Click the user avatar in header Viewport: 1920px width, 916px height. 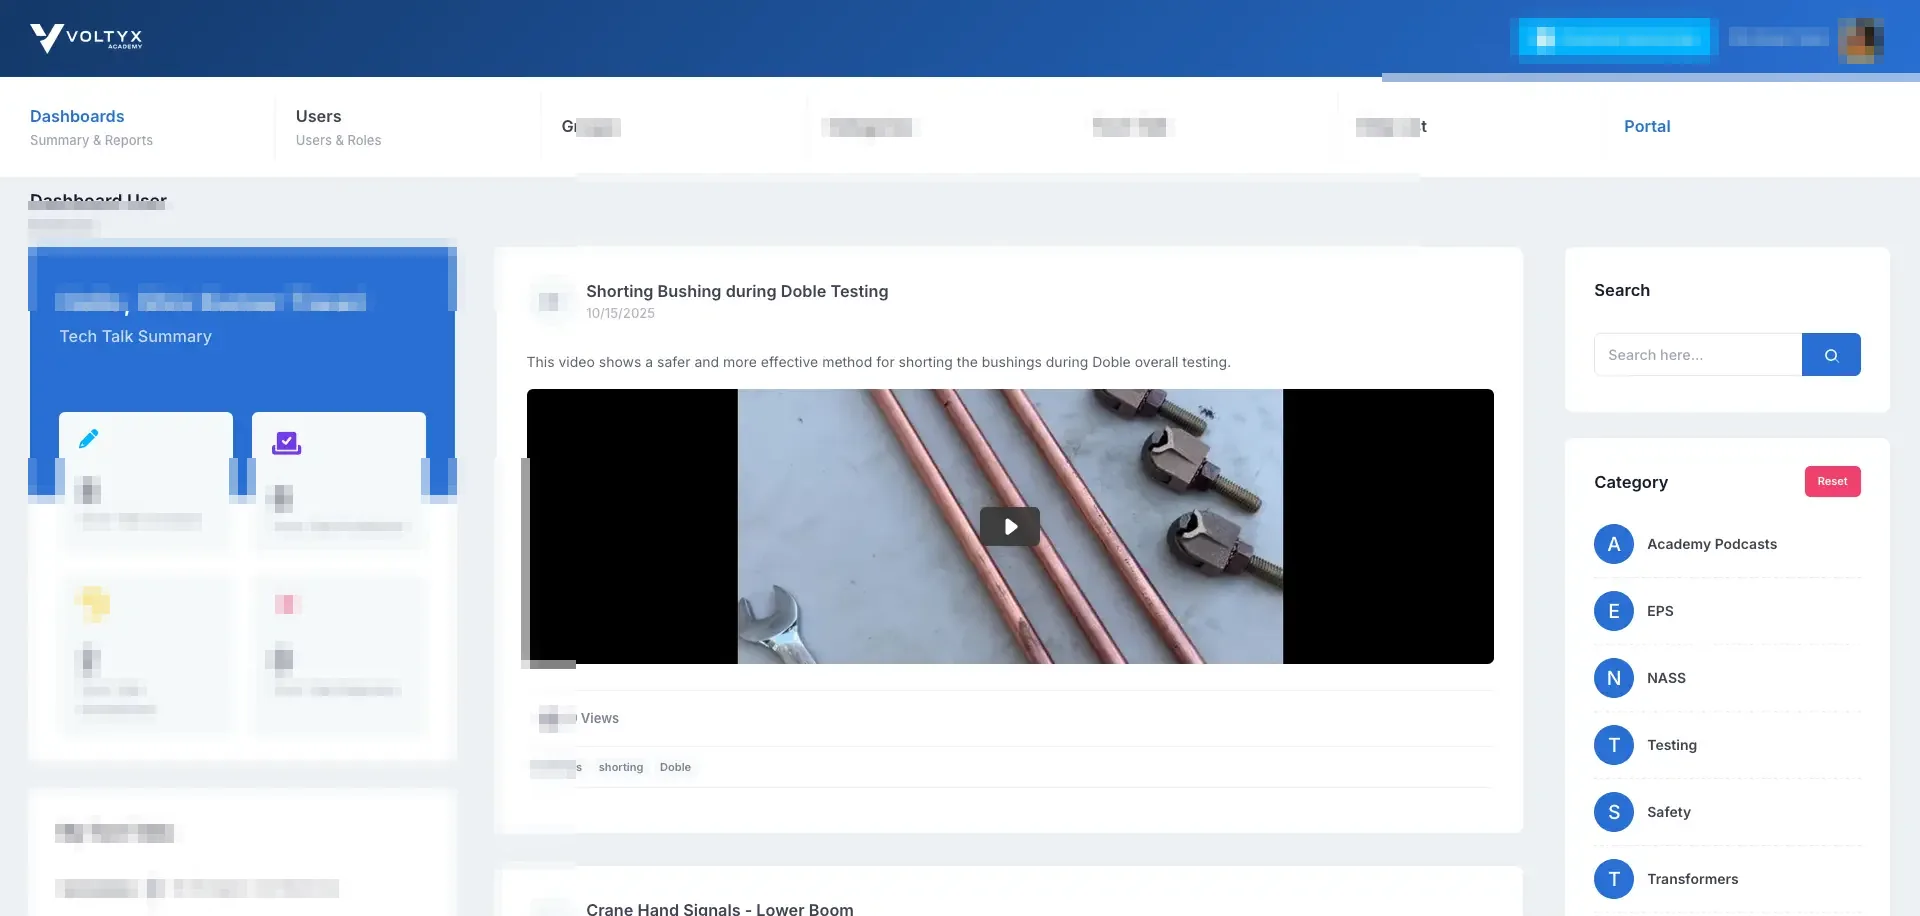(1861, 39)
